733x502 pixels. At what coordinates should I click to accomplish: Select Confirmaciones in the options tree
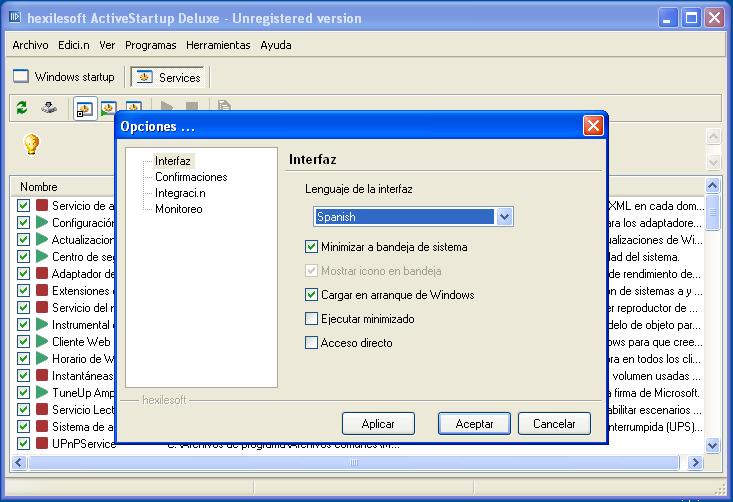(191, 177)
